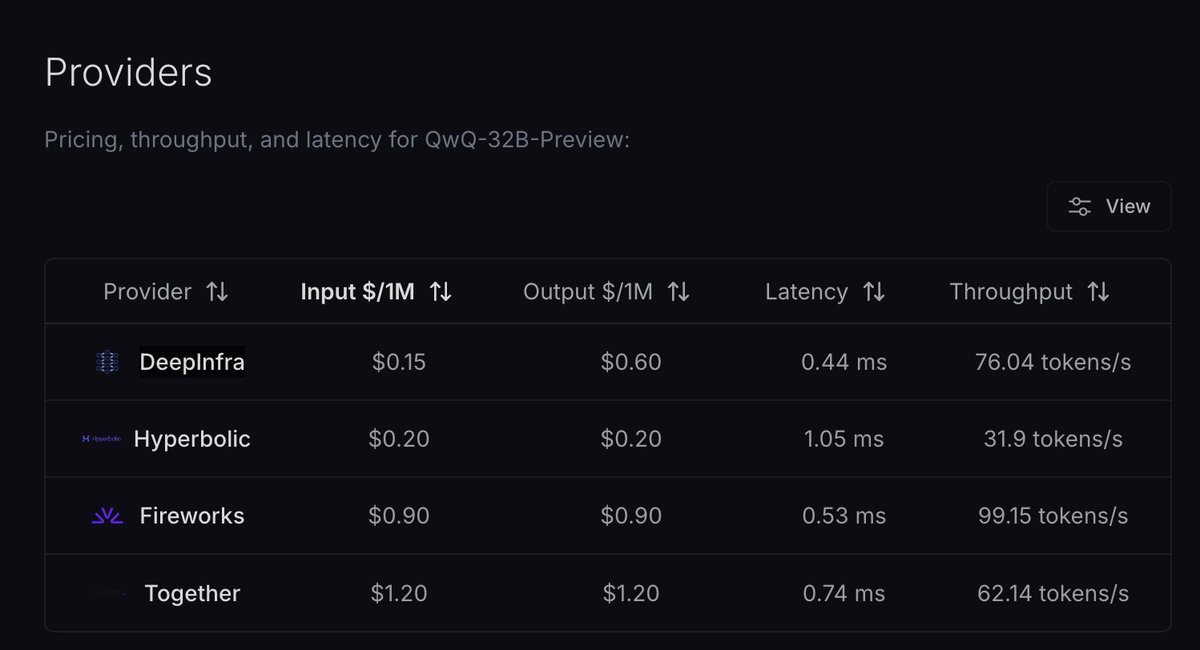Select the Latency column header label
The width and height of the screenshot is (1200, 650).
coord(806,292)
